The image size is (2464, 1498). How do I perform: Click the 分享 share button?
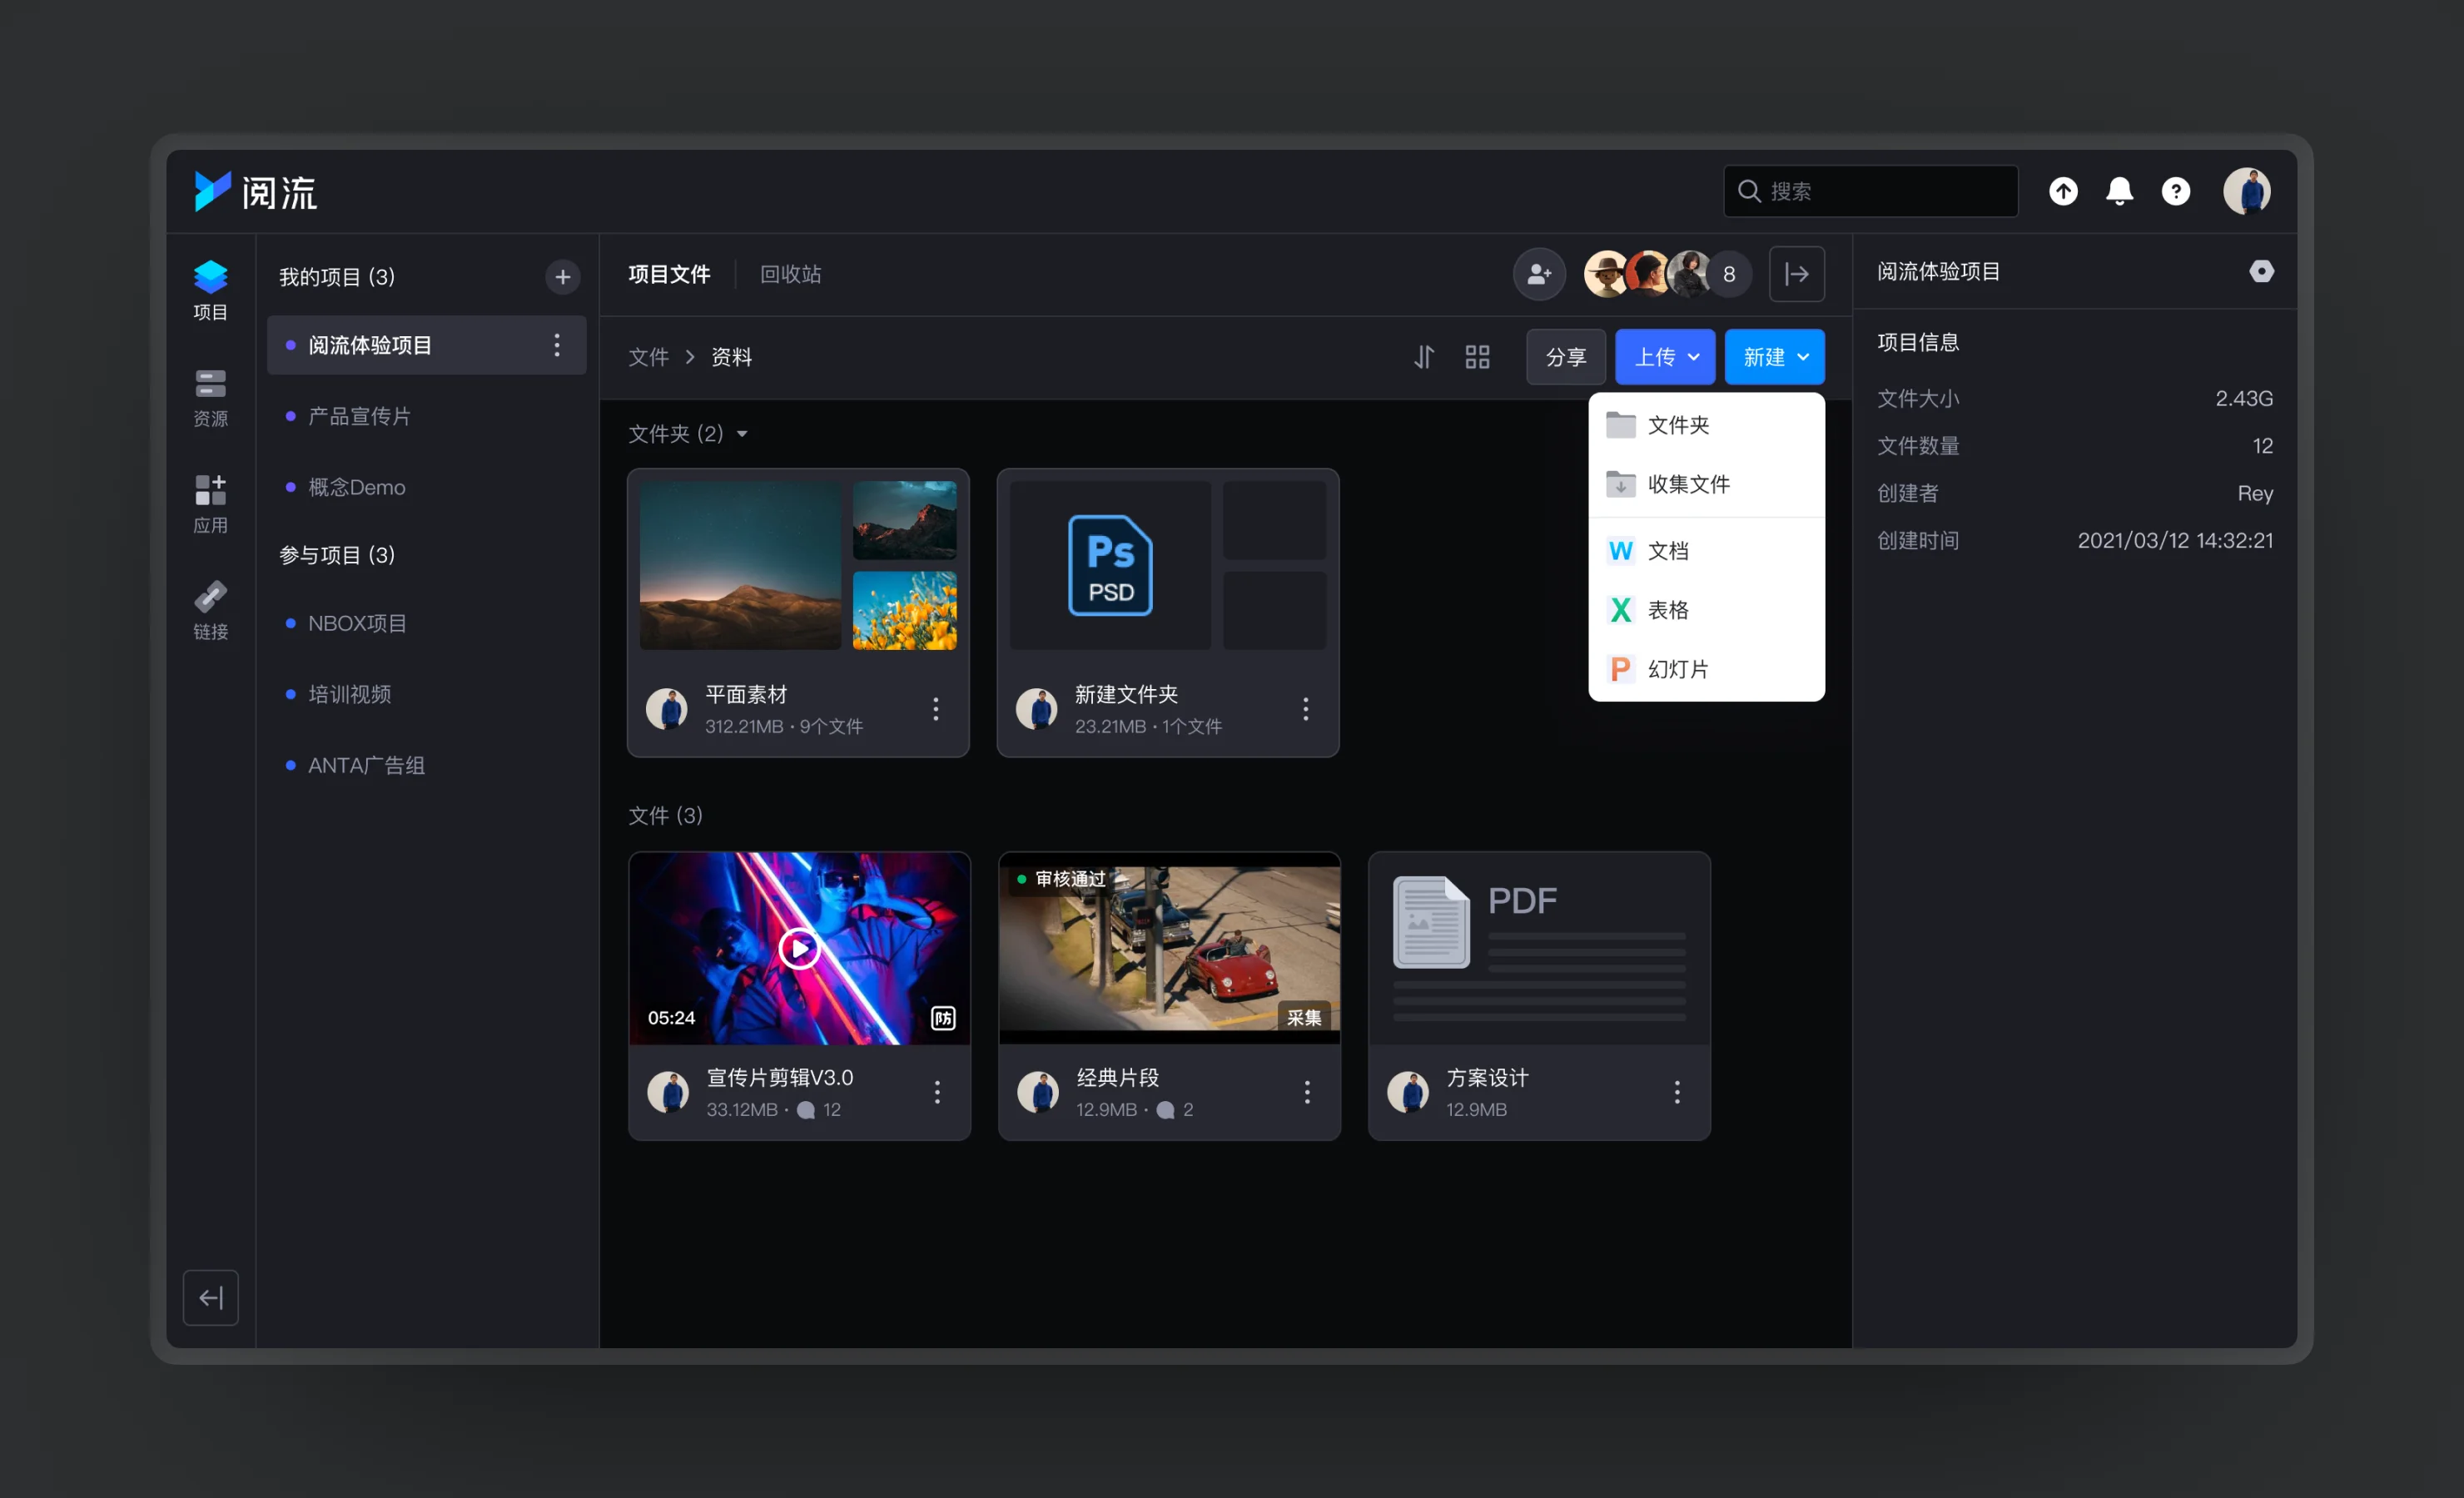coord(1565,357)
